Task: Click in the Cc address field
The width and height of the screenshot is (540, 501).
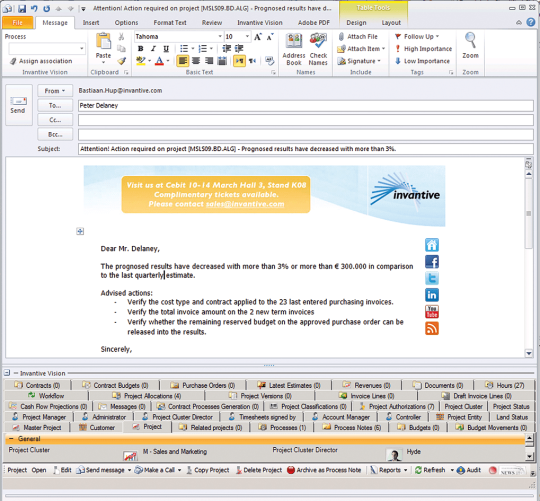Action: point(306,120)
